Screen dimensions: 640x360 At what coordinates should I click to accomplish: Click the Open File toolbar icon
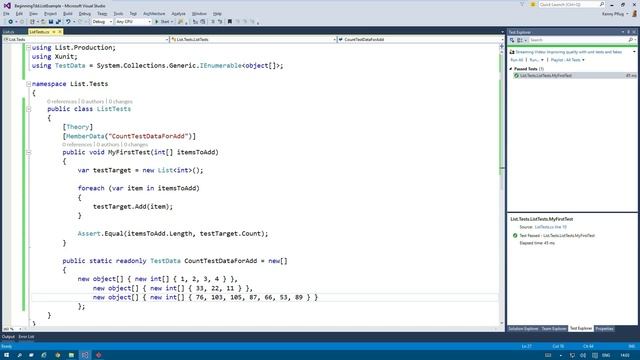[x=43, y=22]
